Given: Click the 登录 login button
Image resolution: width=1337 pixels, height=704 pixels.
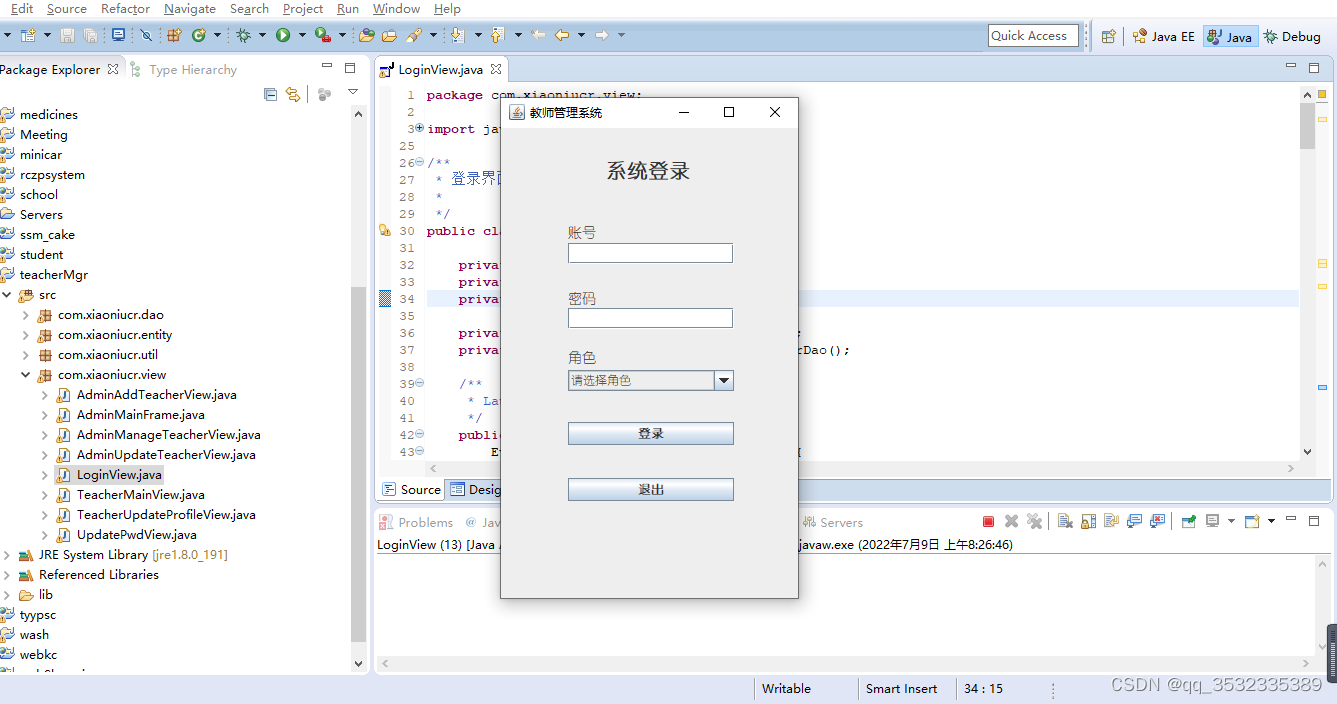Looking at the screenshot, I should click(x=651, y=433).
